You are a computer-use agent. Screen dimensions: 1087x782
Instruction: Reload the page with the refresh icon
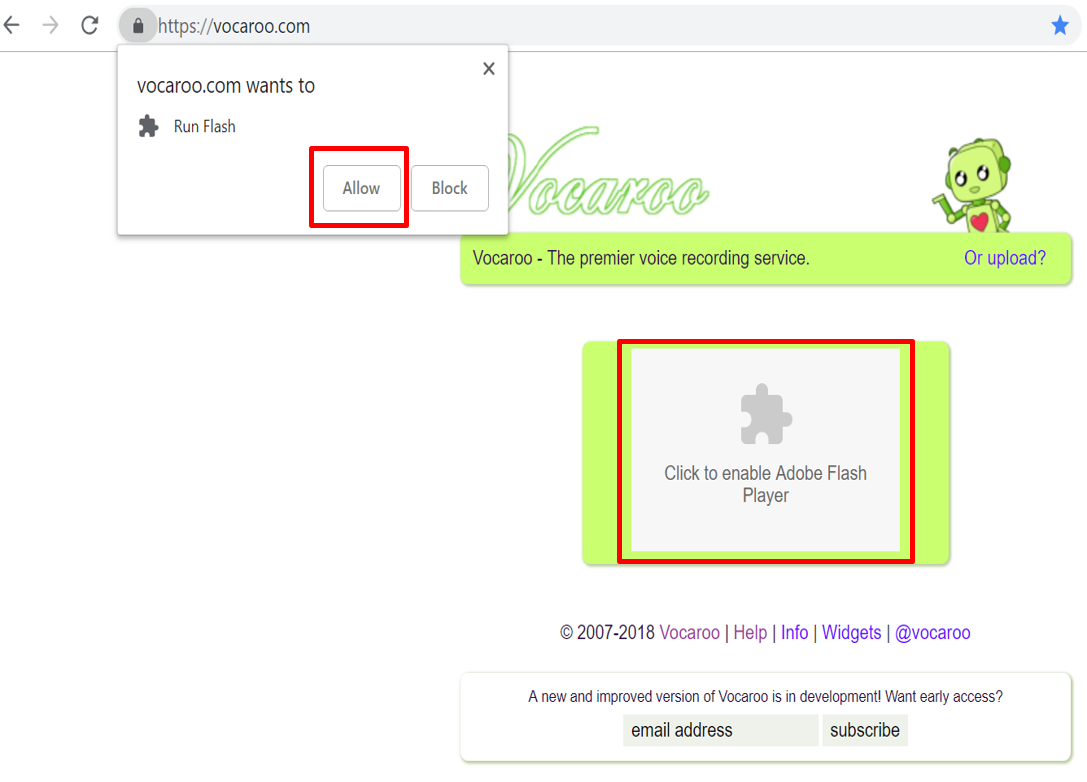(91, 25)
